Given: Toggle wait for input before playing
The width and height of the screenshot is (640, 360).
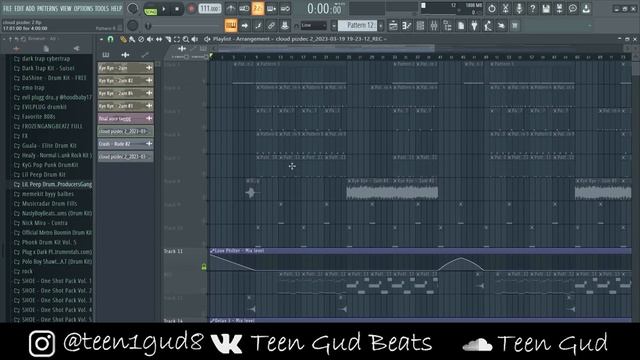Looking at the screenshot, I should tap(244, 9).
